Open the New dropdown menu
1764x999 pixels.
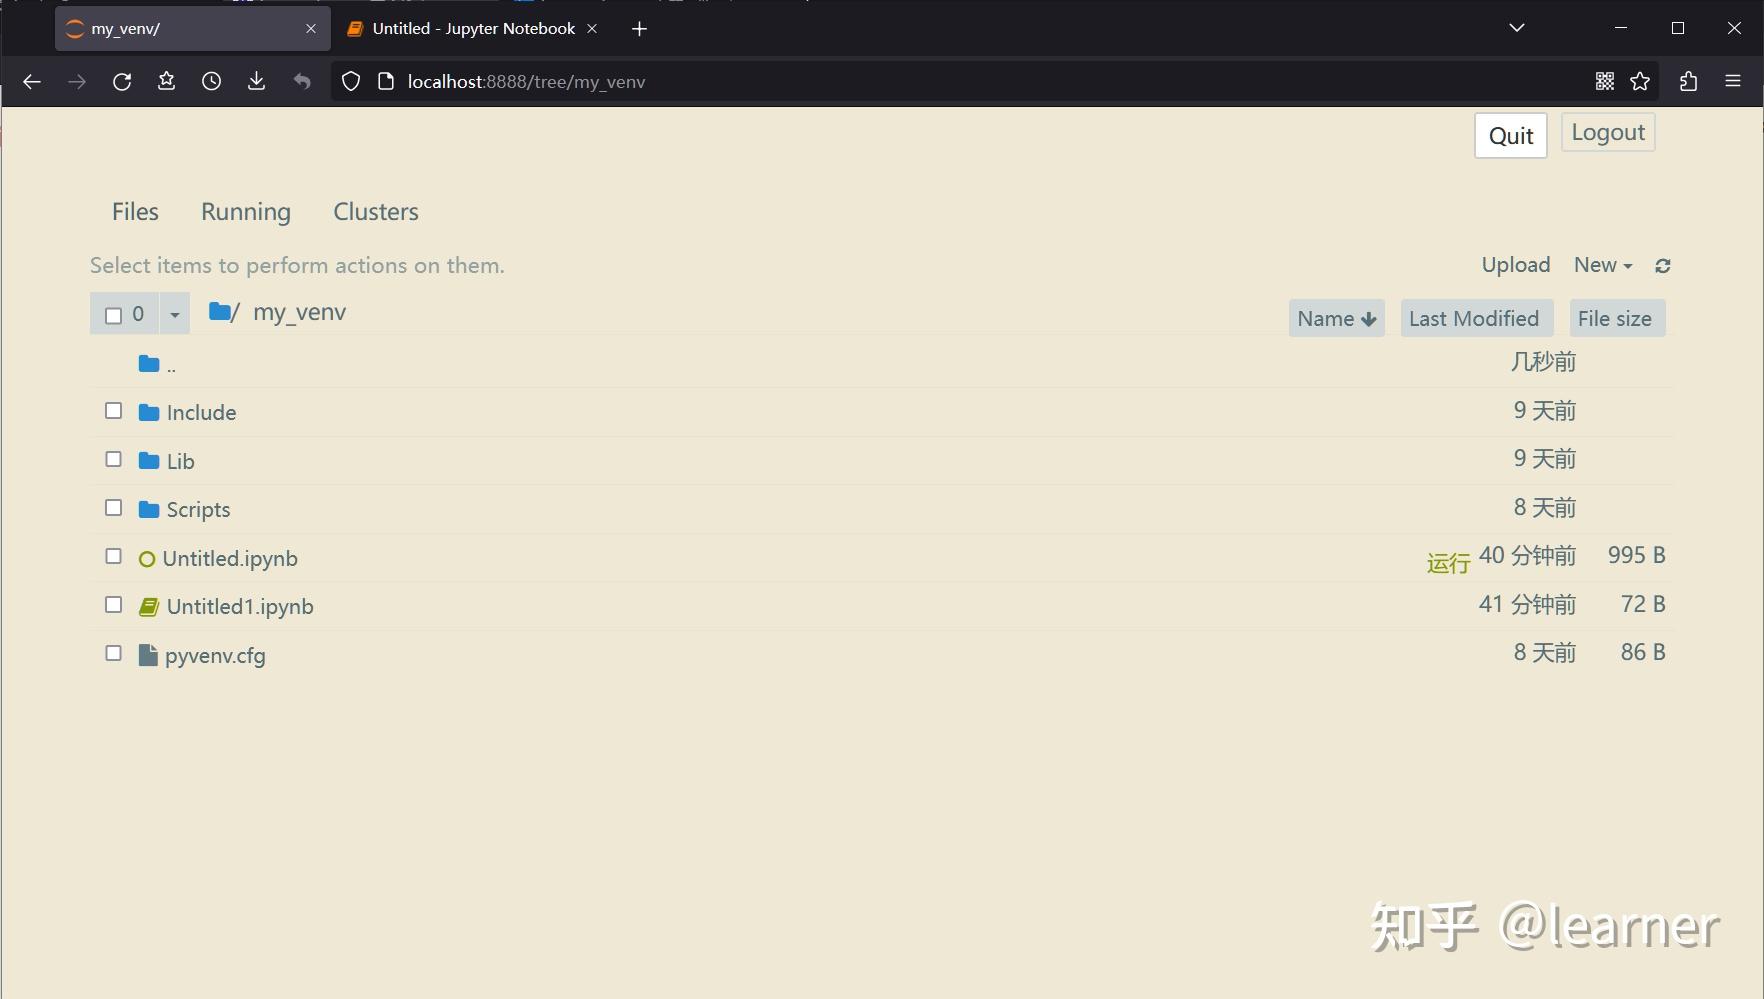(1603, 265)
